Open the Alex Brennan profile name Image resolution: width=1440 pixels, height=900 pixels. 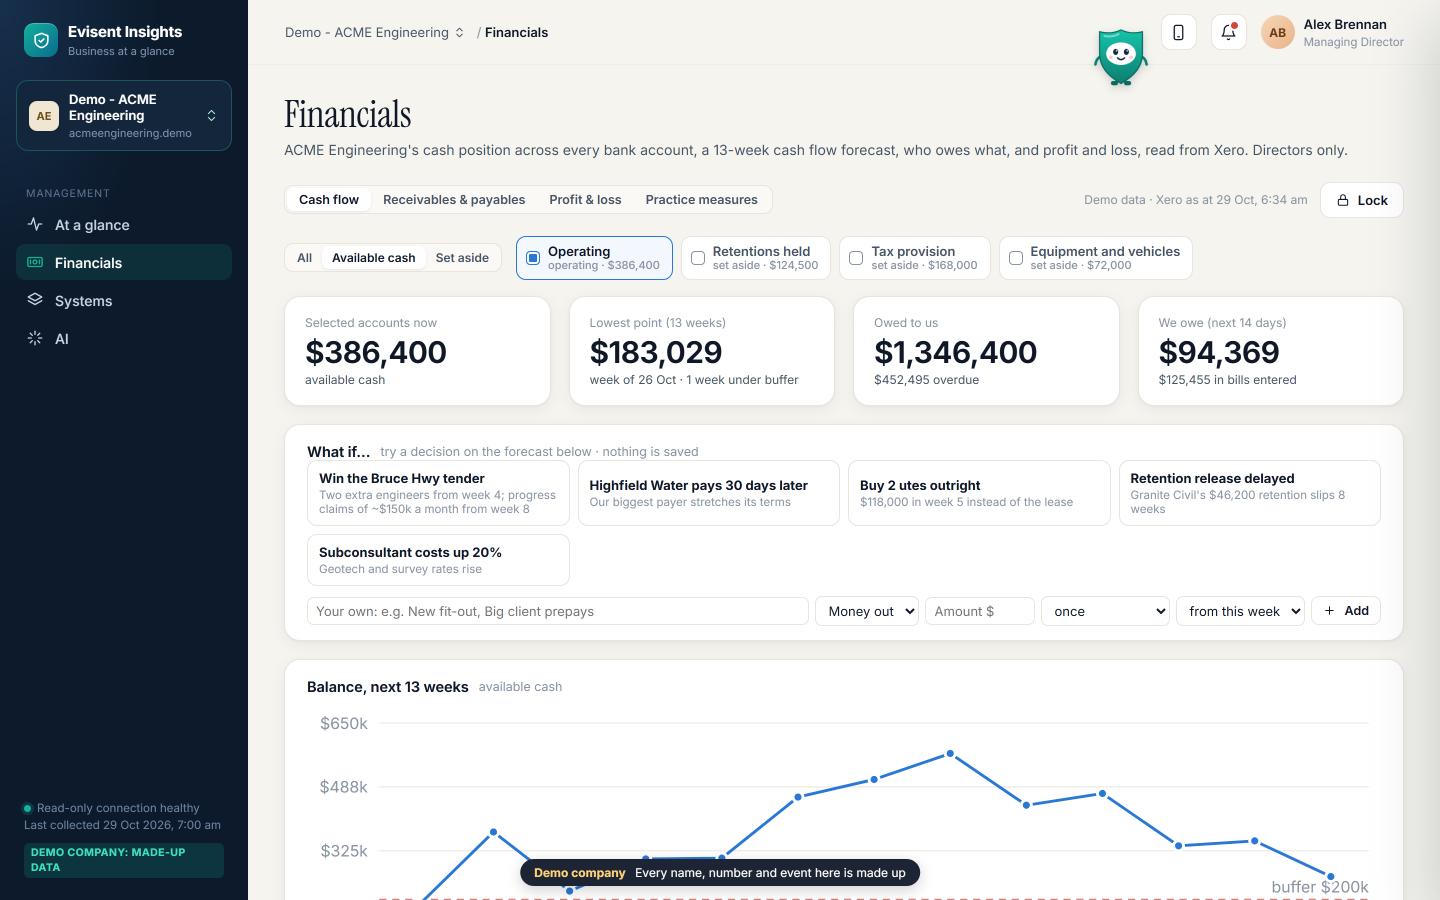pos(1345,24)
